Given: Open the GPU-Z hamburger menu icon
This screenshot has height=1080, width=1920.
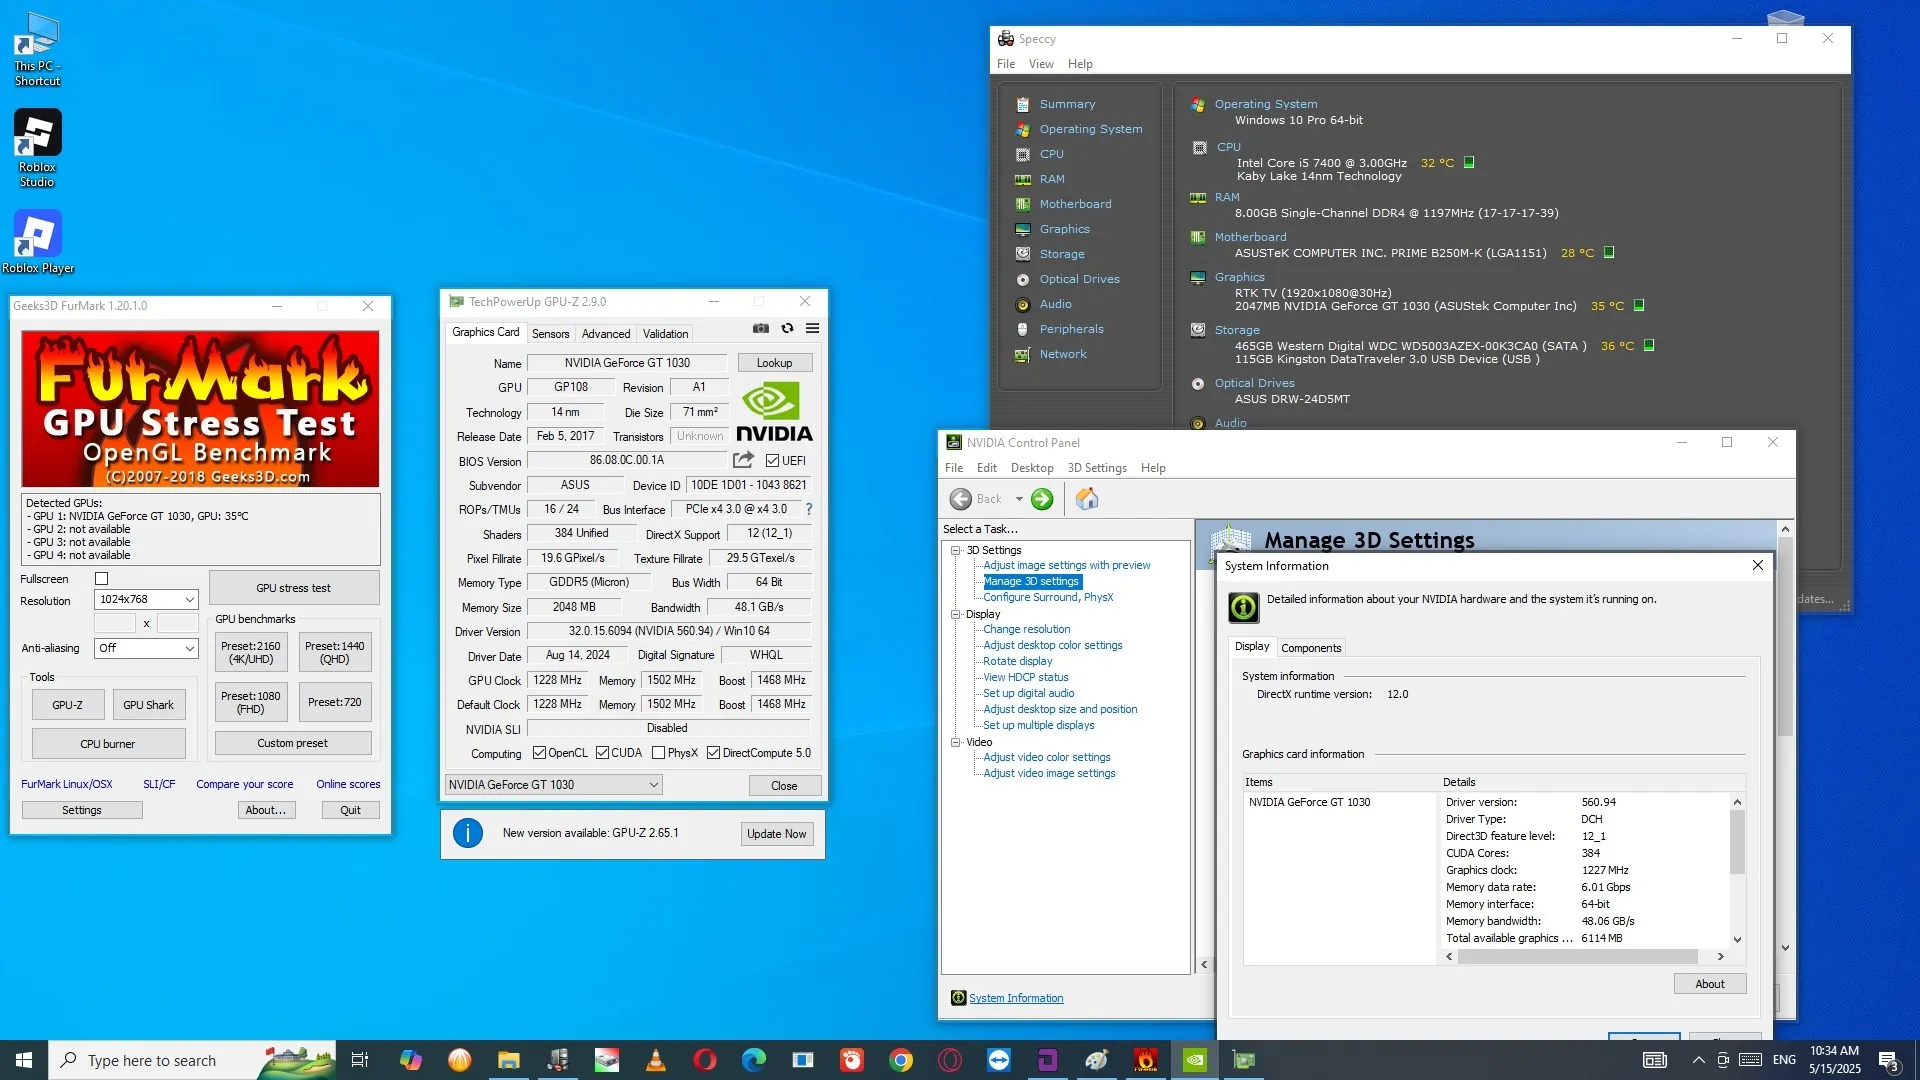Looking at the screenshot, I should point(813,328).
